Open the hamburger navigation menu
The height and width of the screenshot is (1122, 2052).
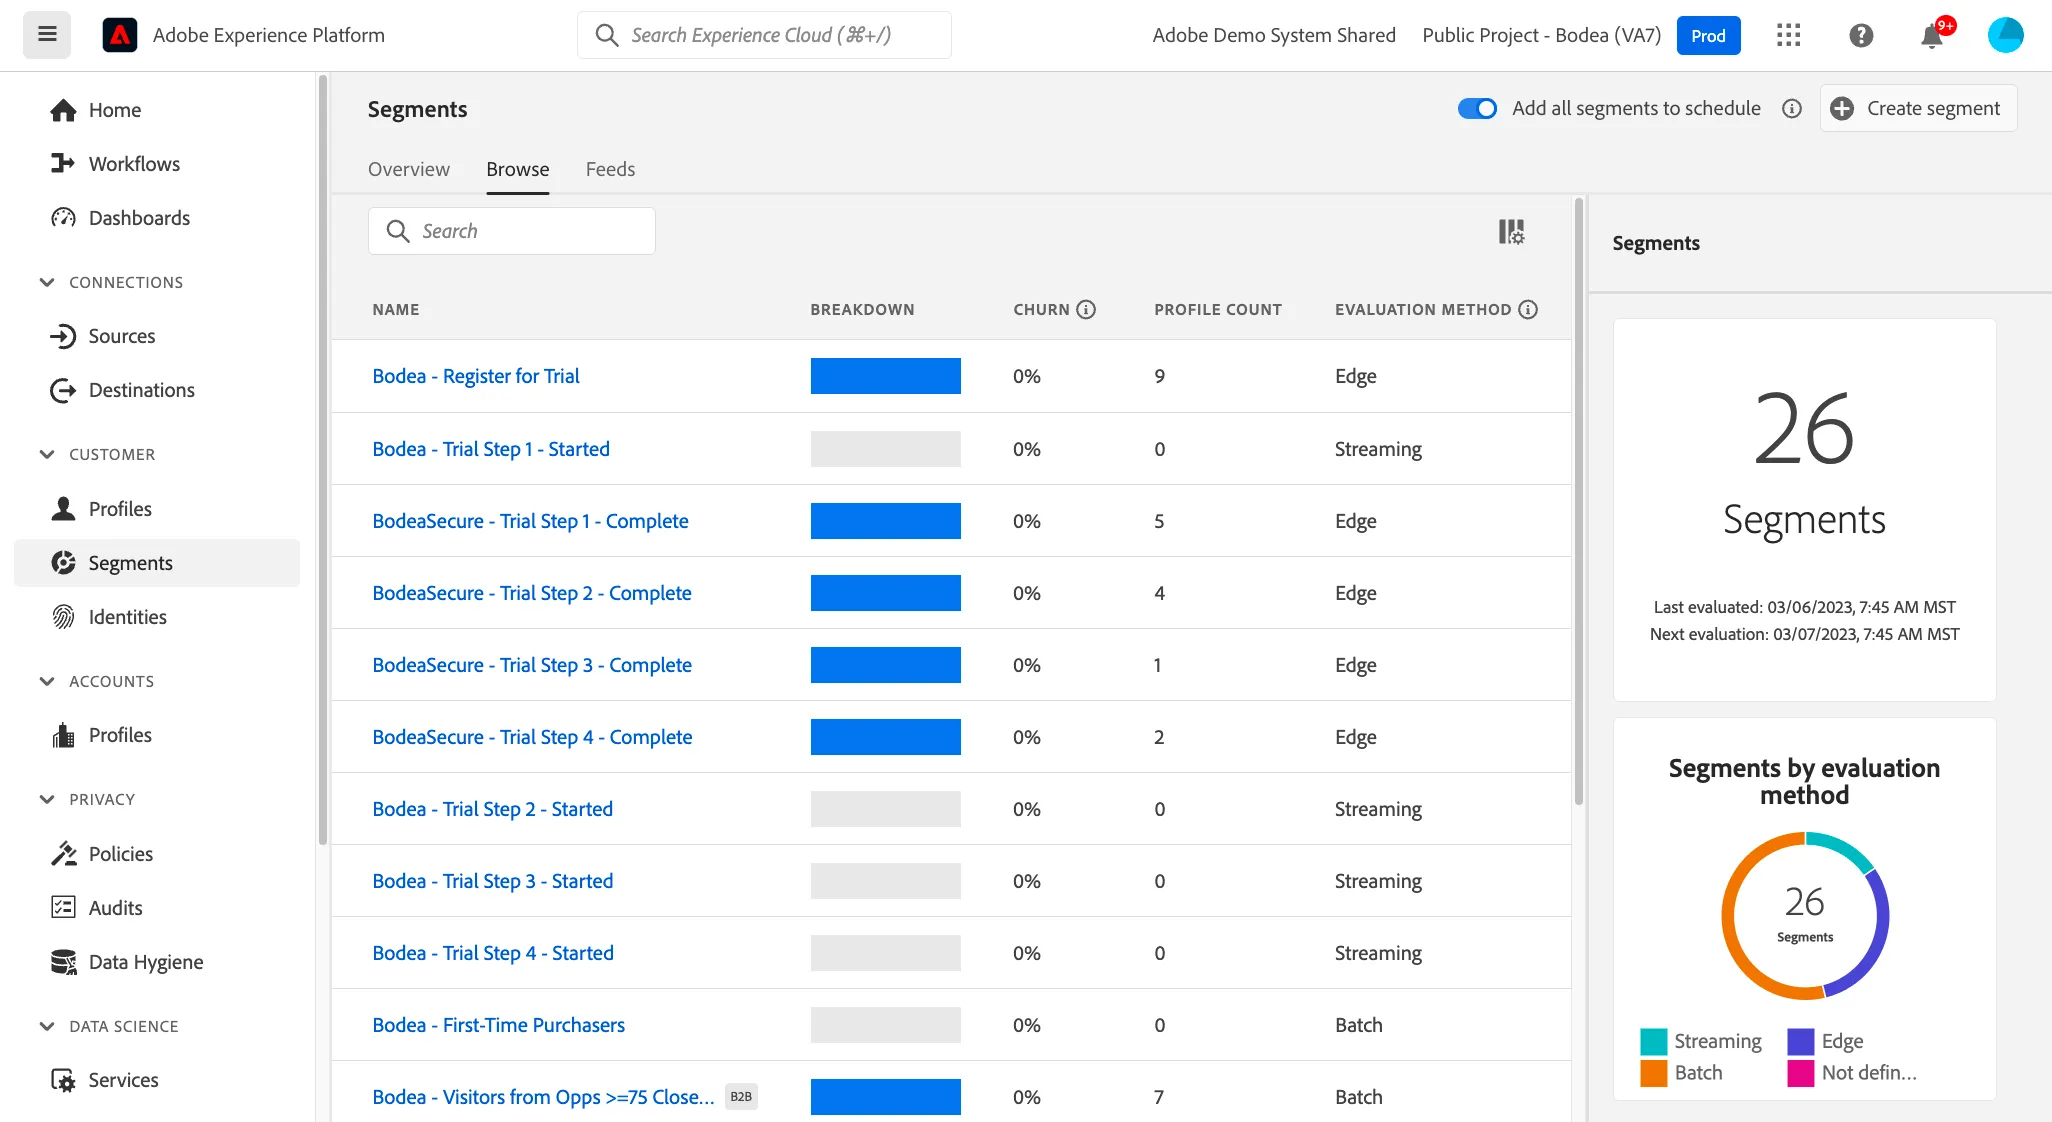coord(47,35)
